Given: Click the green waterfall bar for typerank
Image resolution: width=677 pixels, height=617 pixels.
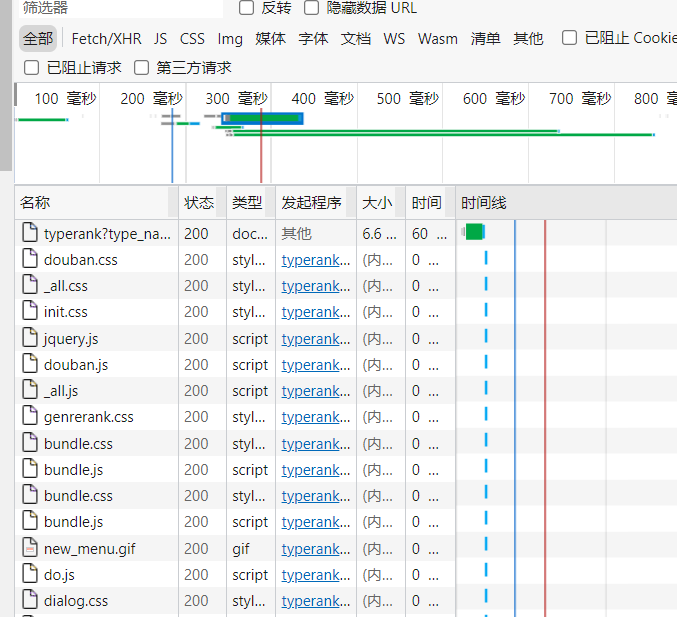Looking at the screenshot, I should point(474,232).
